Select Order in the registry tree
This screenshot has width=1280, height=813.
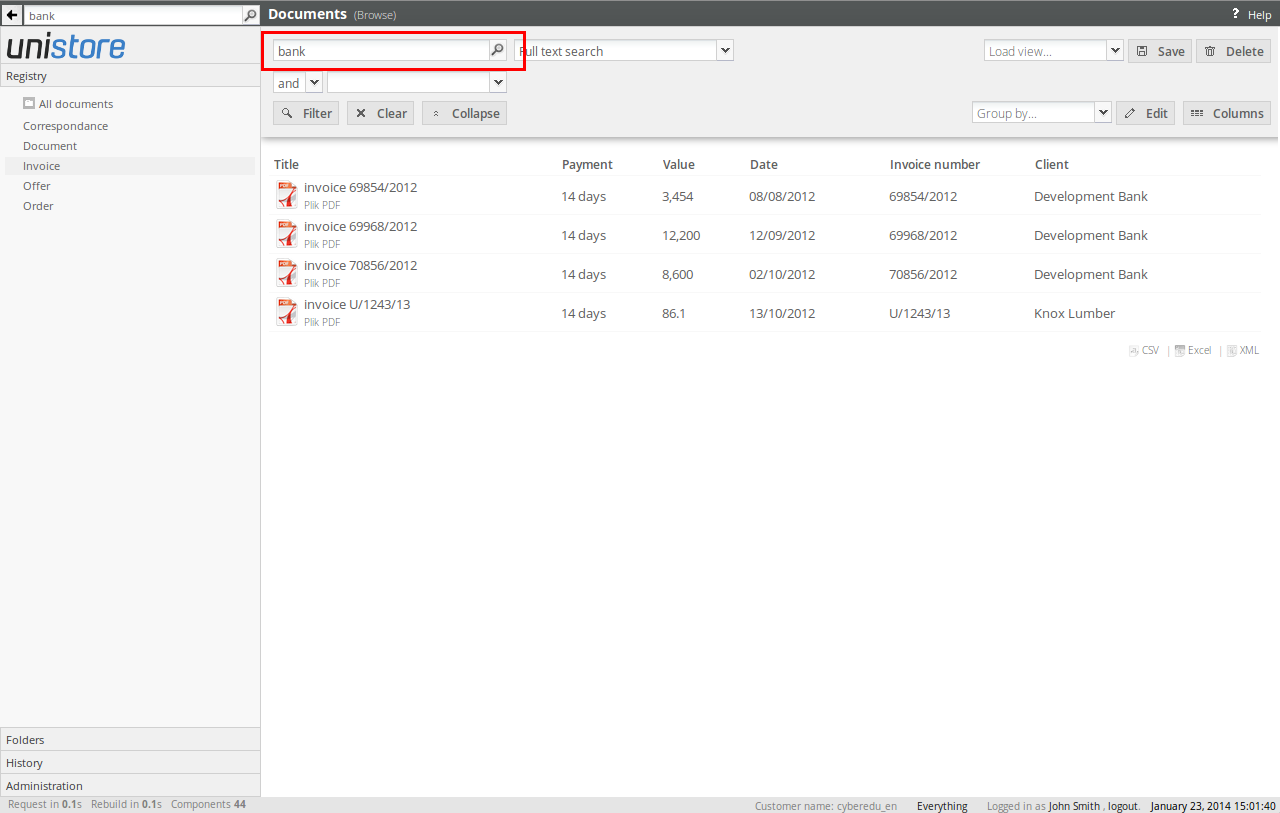[38, 206]
